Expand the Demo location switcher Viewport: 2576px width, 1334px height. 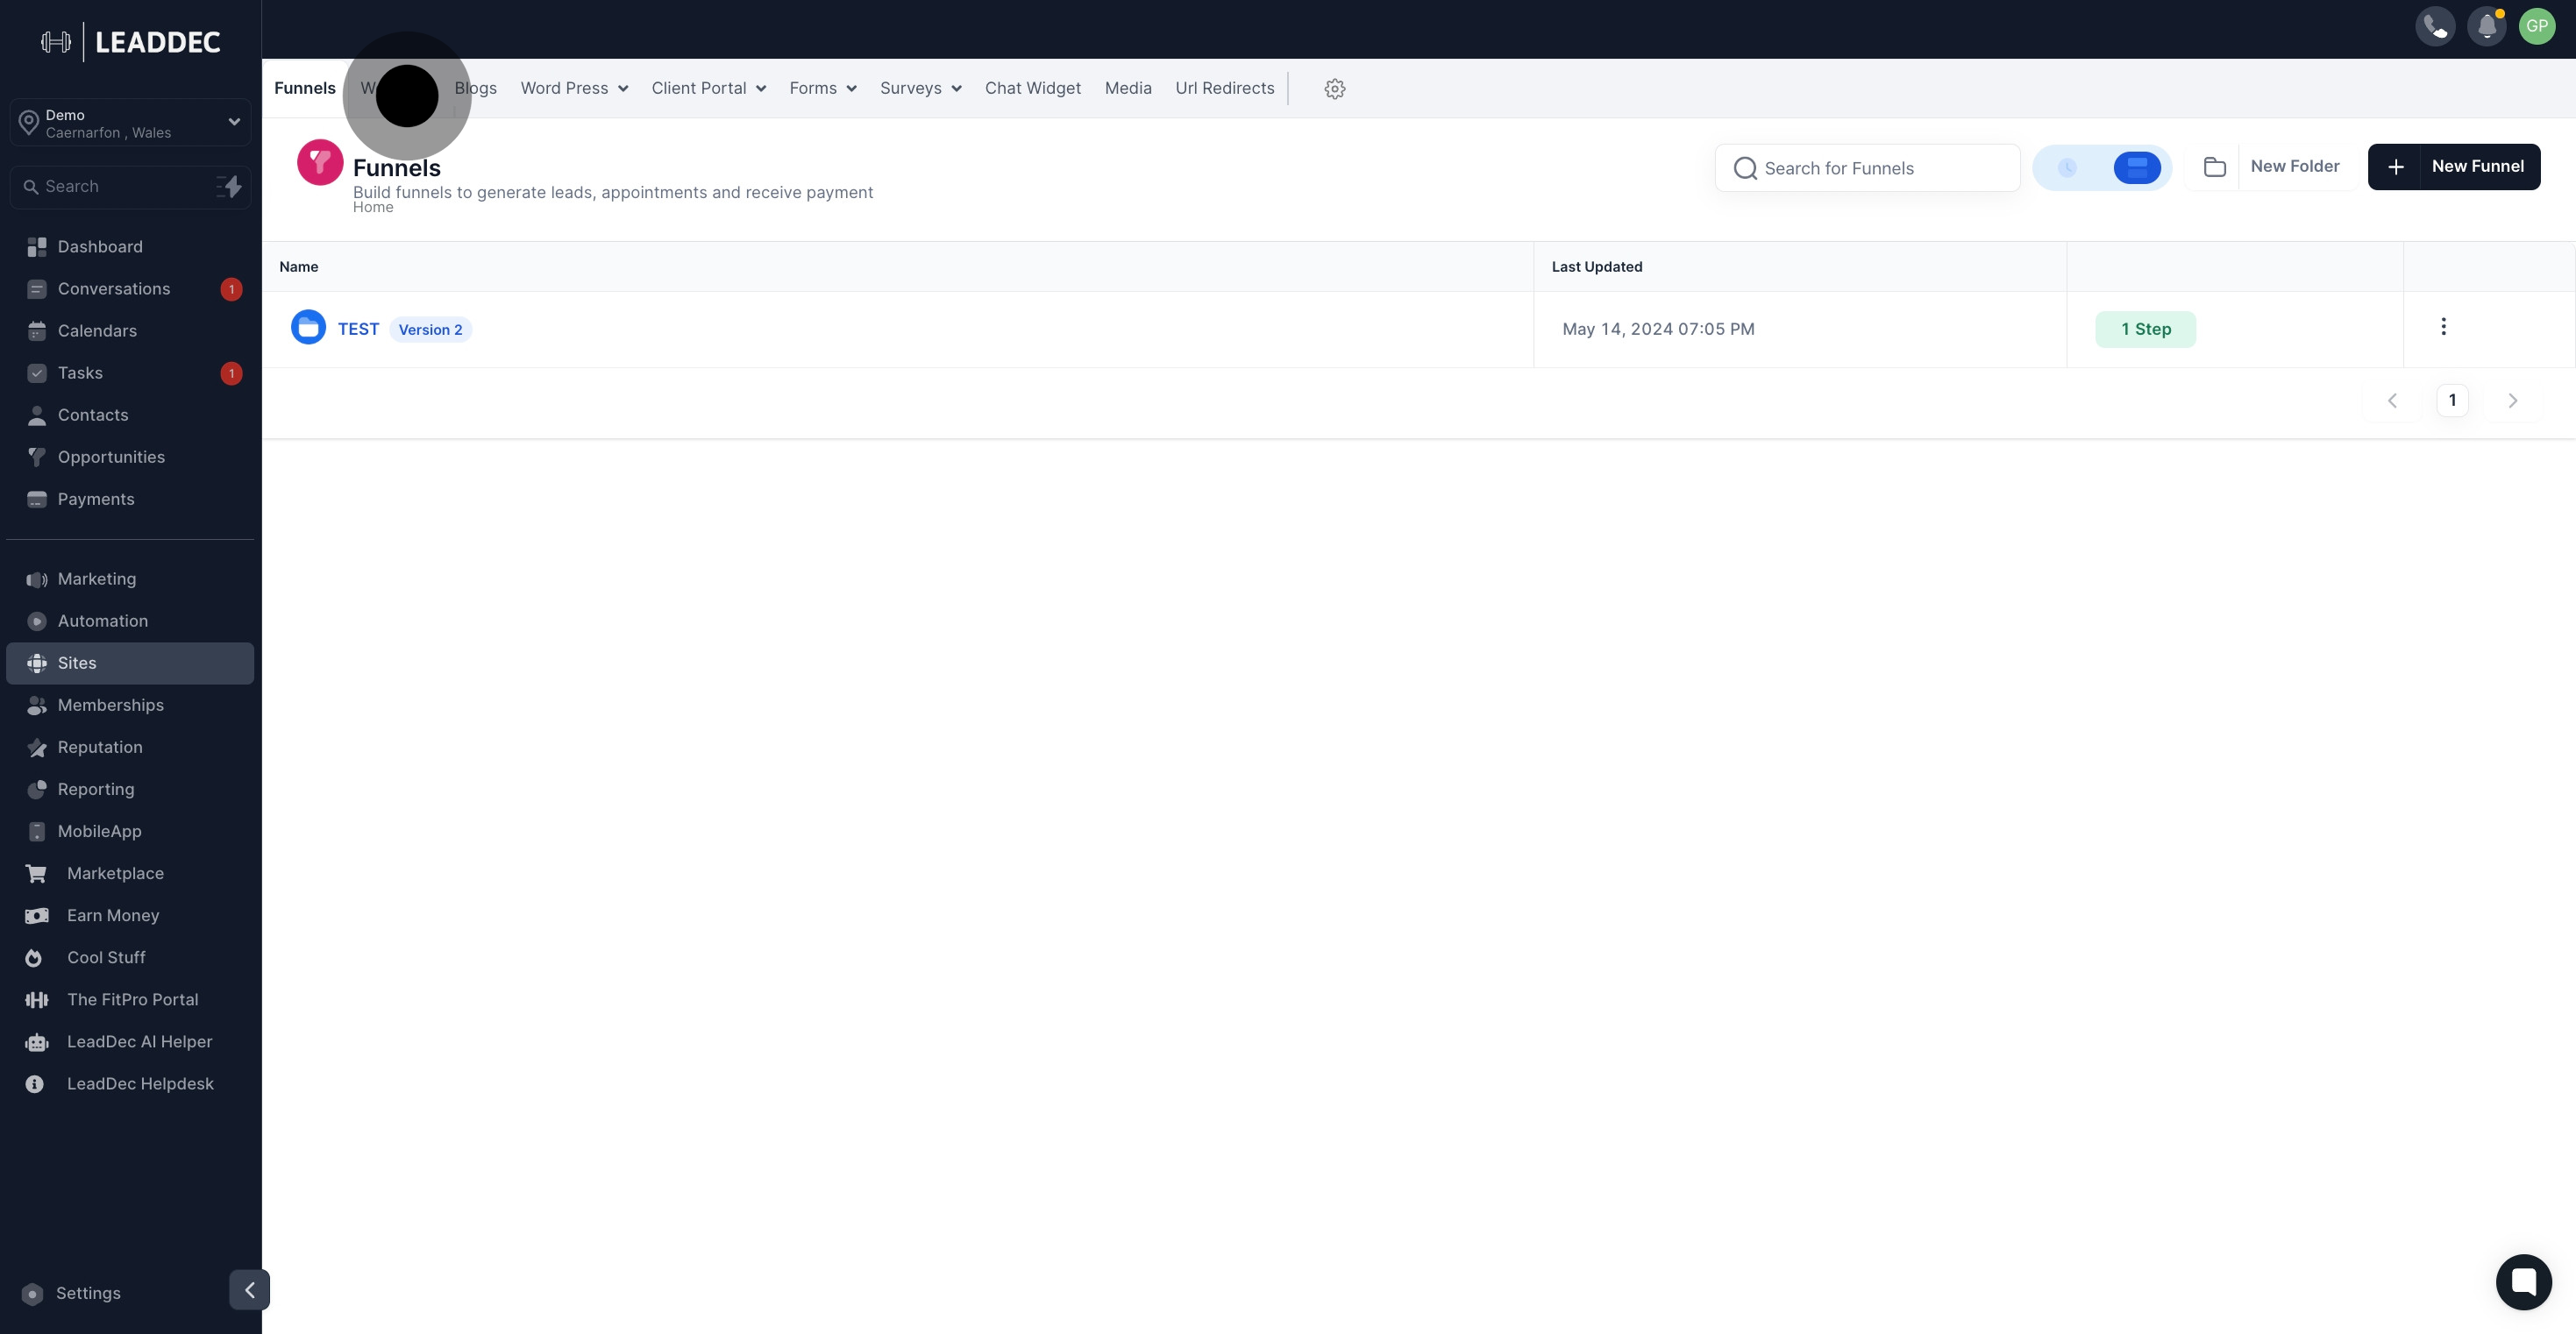[x=130, y=123]
